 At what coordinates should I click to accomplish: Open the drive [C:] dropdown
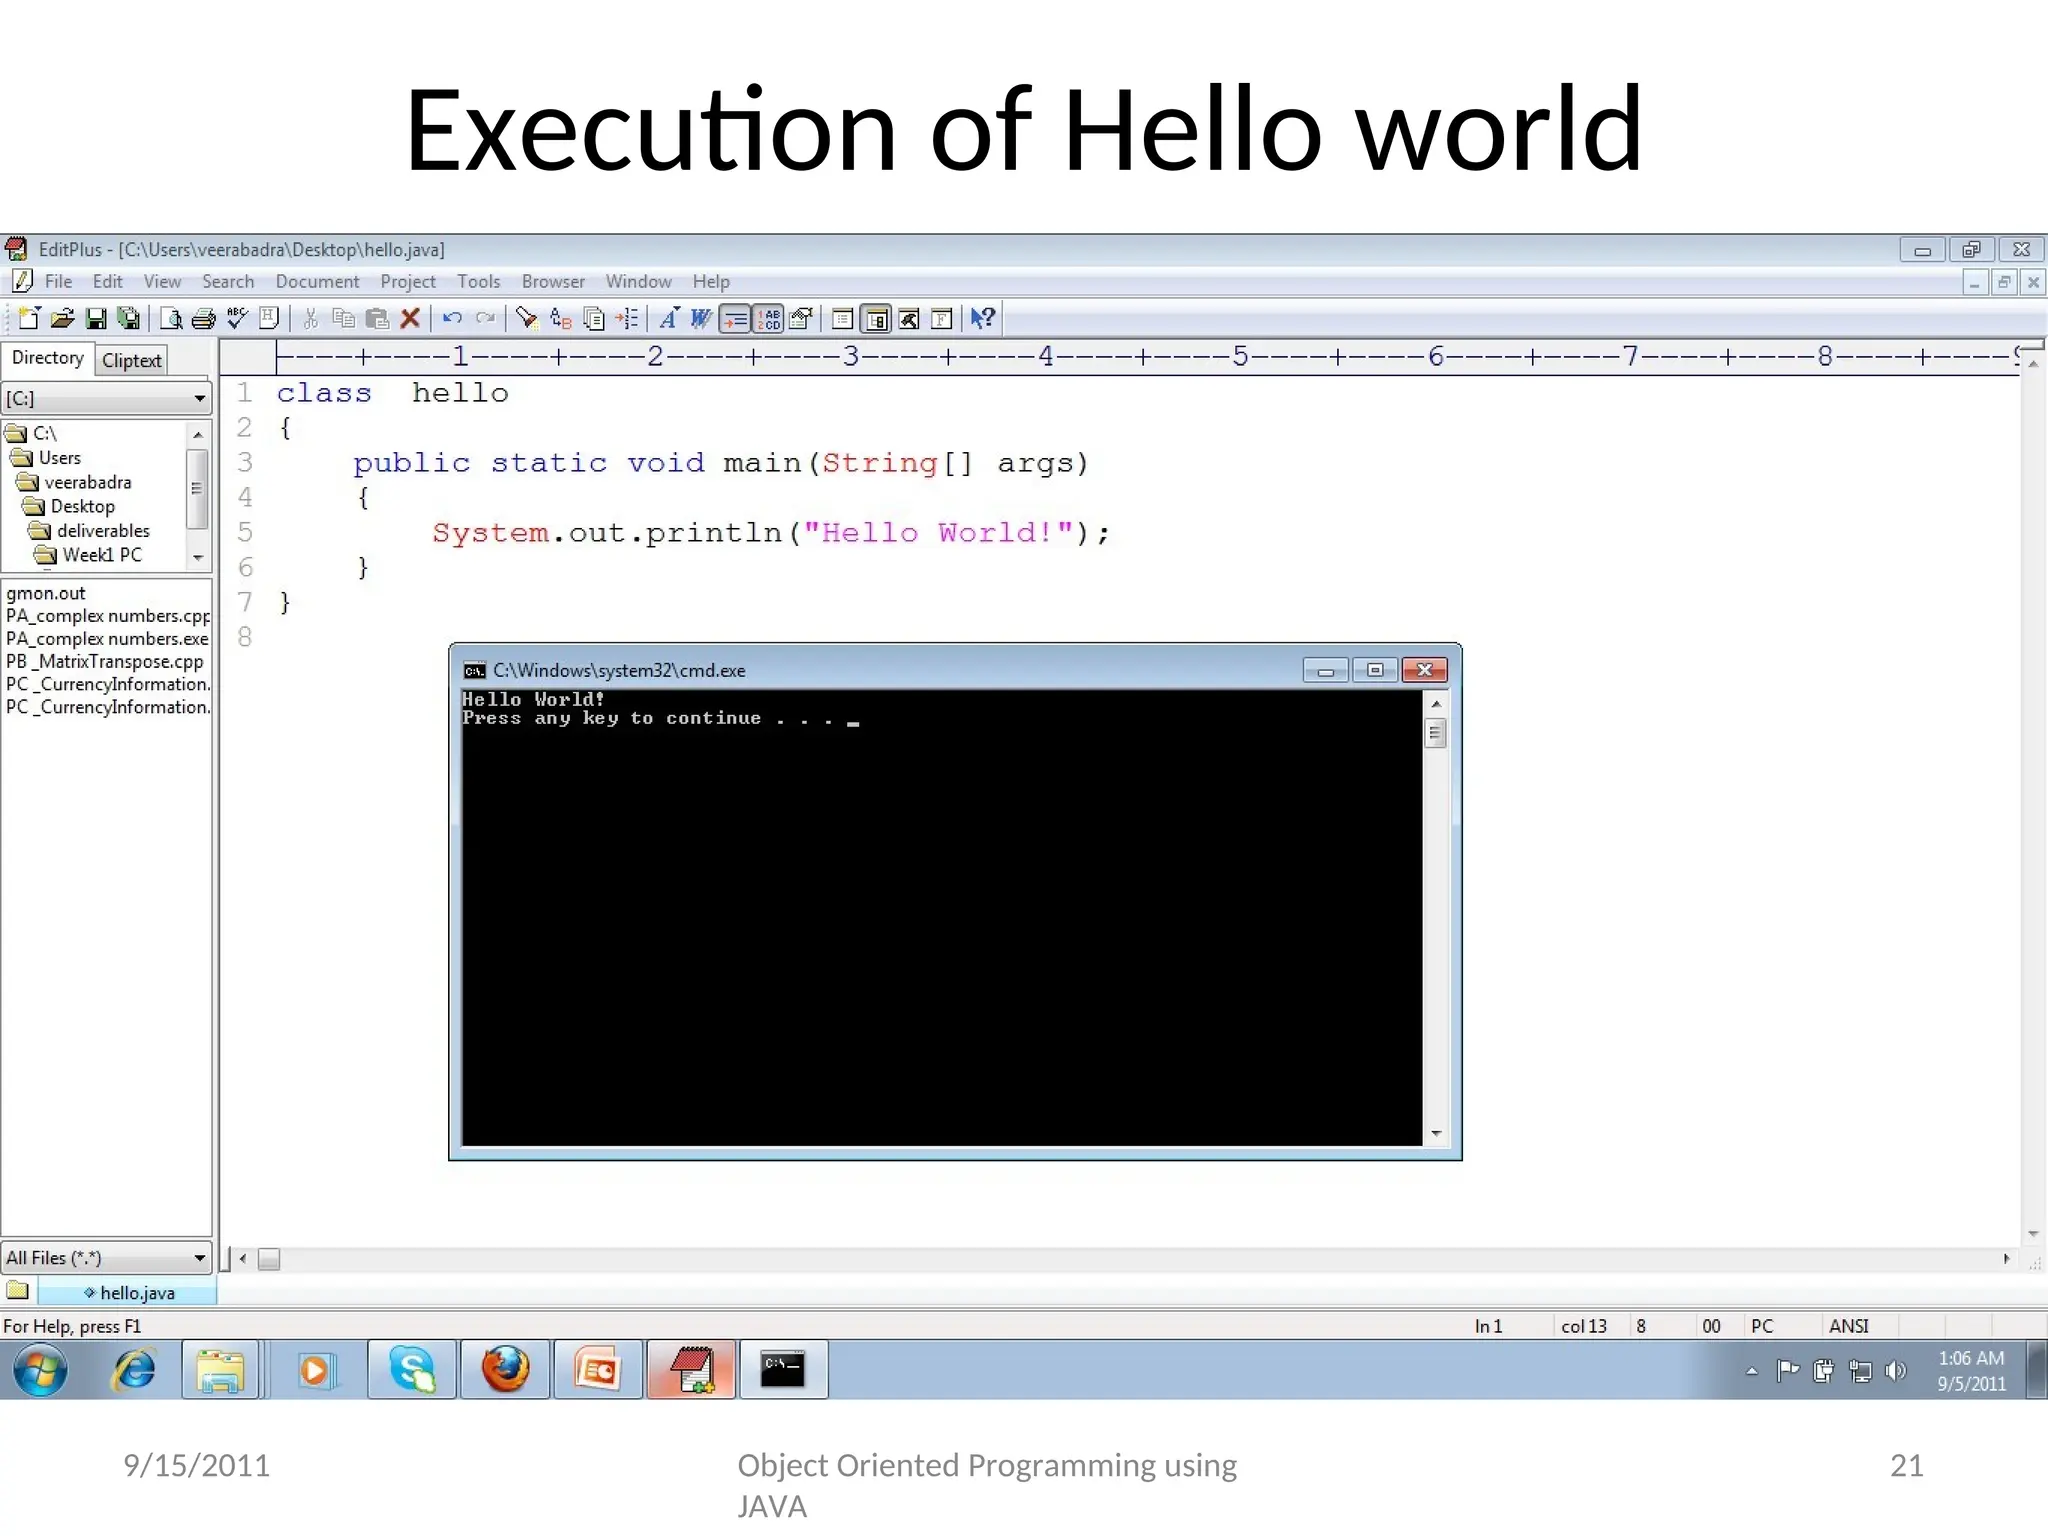(x=200, y=399)
